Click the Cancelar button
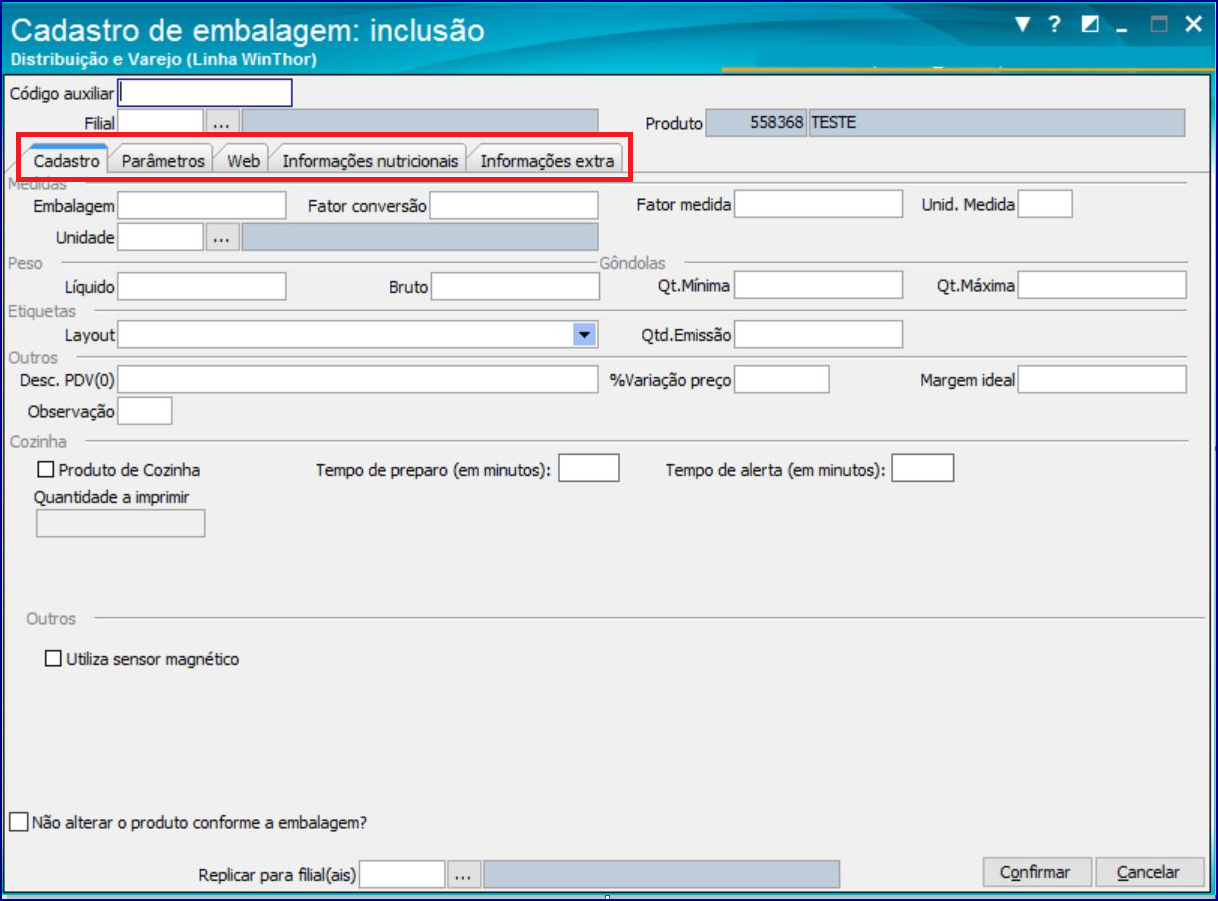 (1151, 873)
